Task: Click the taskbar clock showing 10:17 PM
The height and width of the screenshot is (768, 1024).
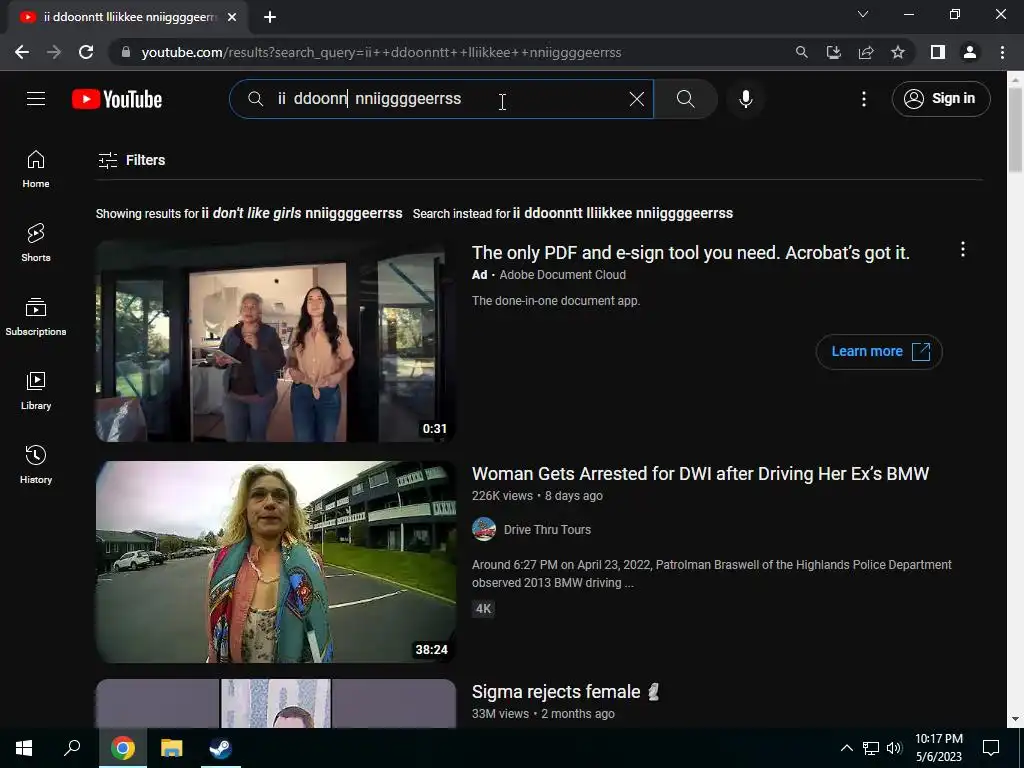Action: click(x=938, y=748)
